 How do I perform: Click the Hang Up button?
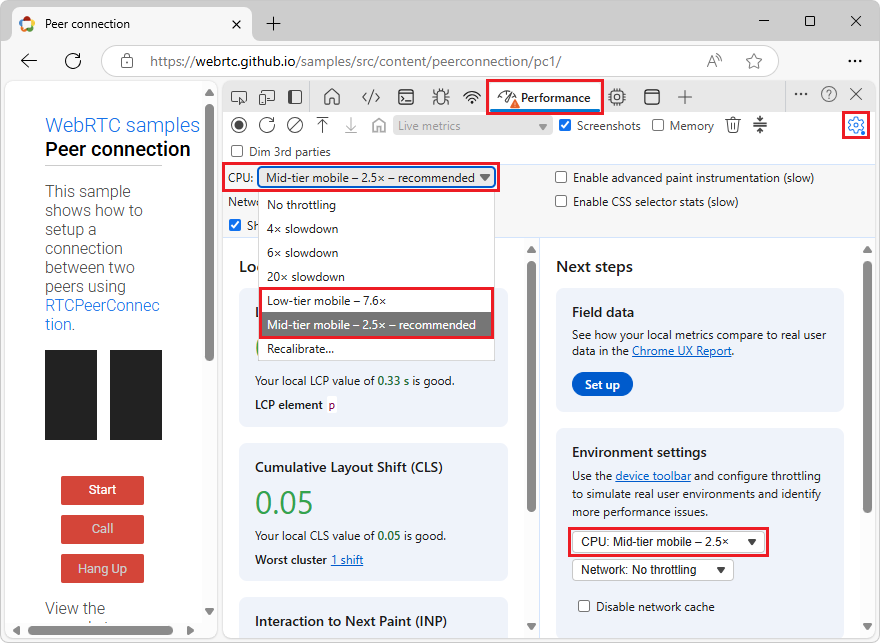(102, 568)
